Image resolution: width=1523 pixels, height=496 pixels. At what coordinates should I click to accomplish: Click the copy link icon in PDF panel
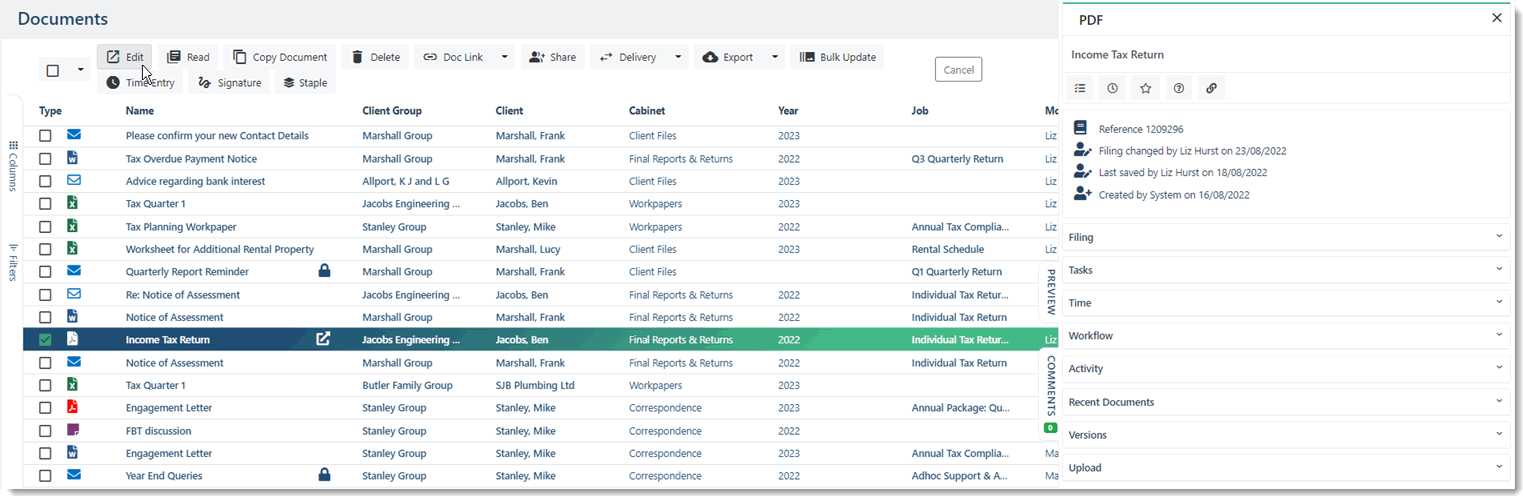pos(1212,88)
